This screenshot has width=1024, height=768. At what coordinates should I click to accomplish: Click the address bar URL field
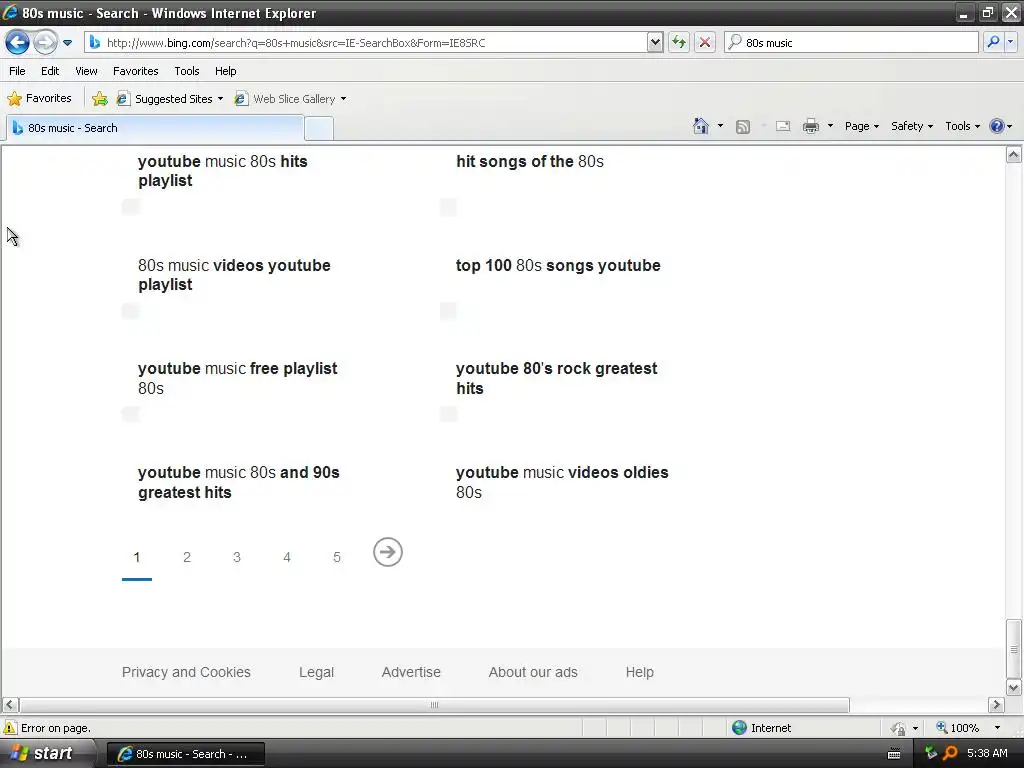pyautogui.click(x=366, y=43)
